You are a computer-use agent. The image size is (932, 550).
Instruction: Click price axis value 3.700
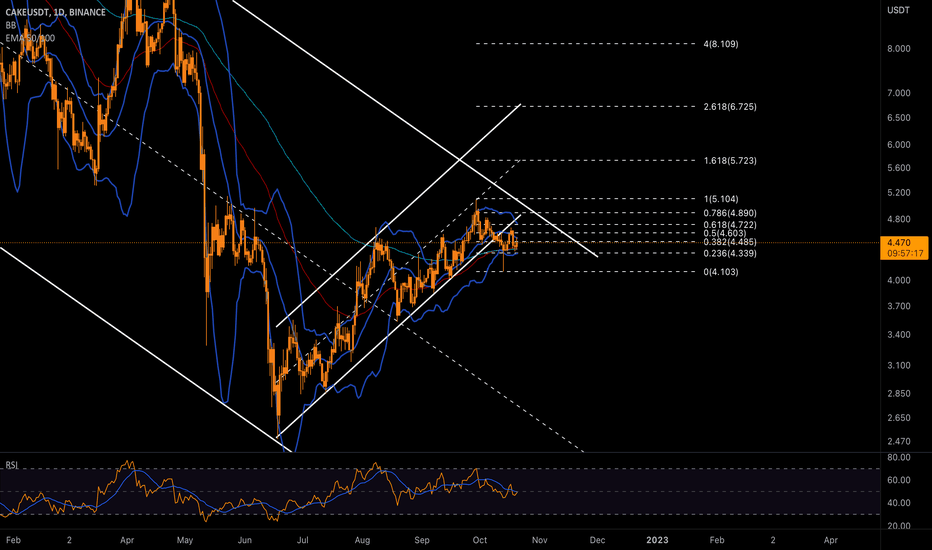[899, 306]
